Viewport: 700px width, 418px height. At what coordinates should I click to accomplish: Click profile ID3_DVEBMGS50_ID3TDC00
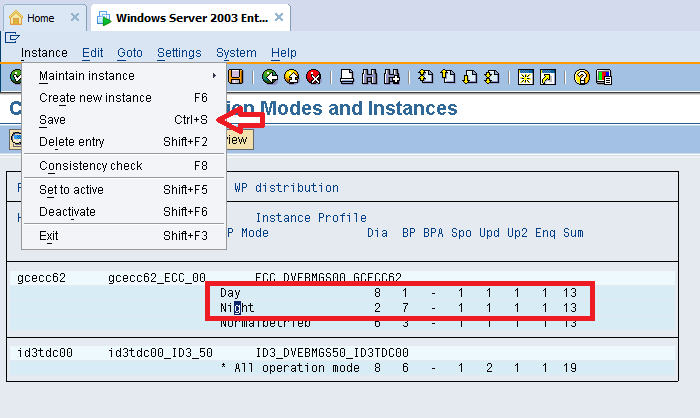[x=332, y=353]
